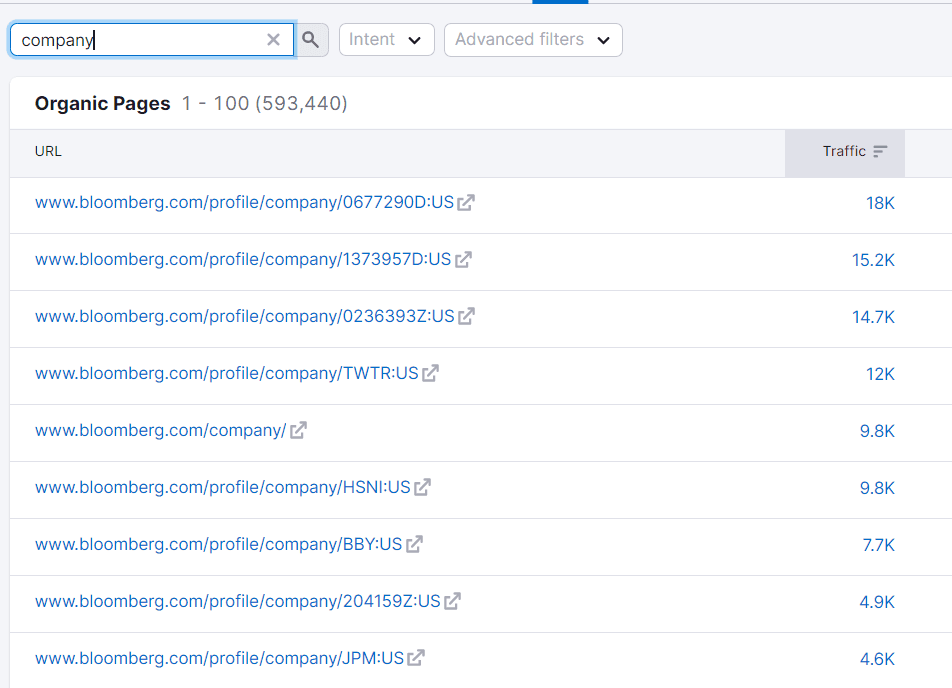Click the 12K traffic value for TWTR
Image resolution: width=952 pixels, height=688 pixels.
point(880,374)
